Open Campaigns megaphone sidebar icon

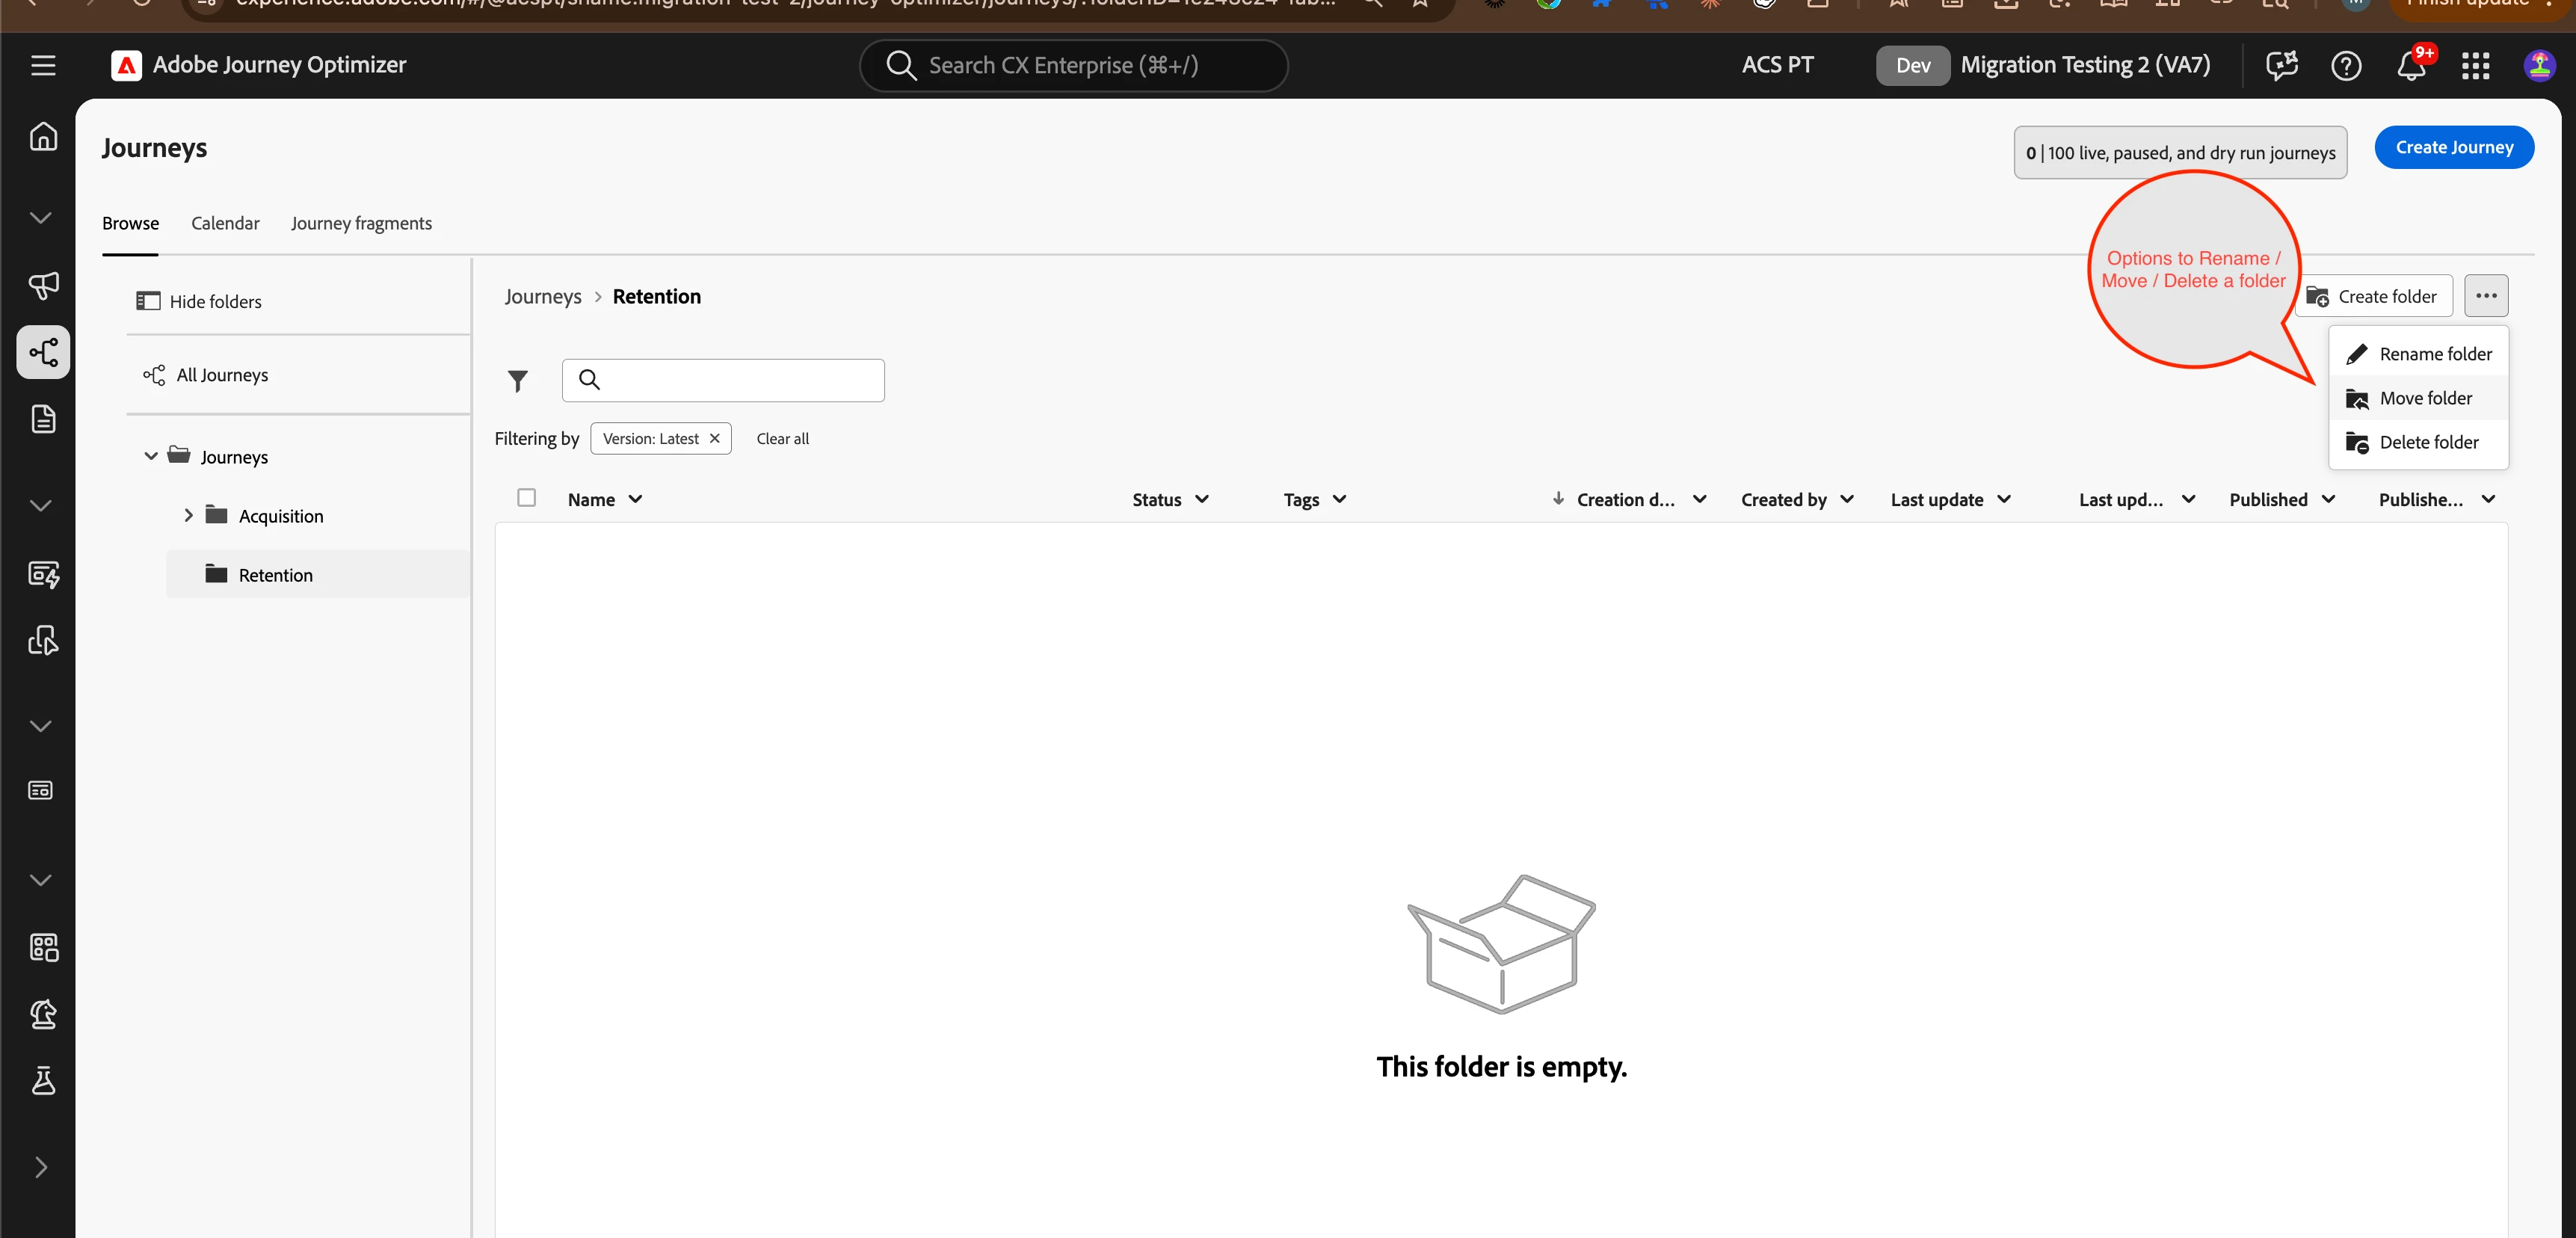tap(43, 286)
